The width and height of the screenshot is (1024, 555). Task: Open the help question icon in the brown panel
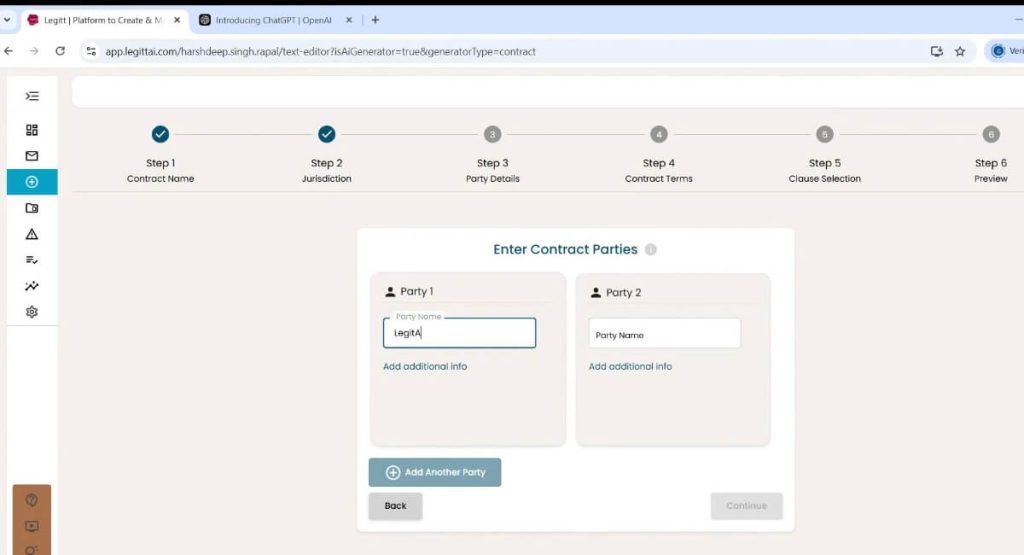(31, 500)
